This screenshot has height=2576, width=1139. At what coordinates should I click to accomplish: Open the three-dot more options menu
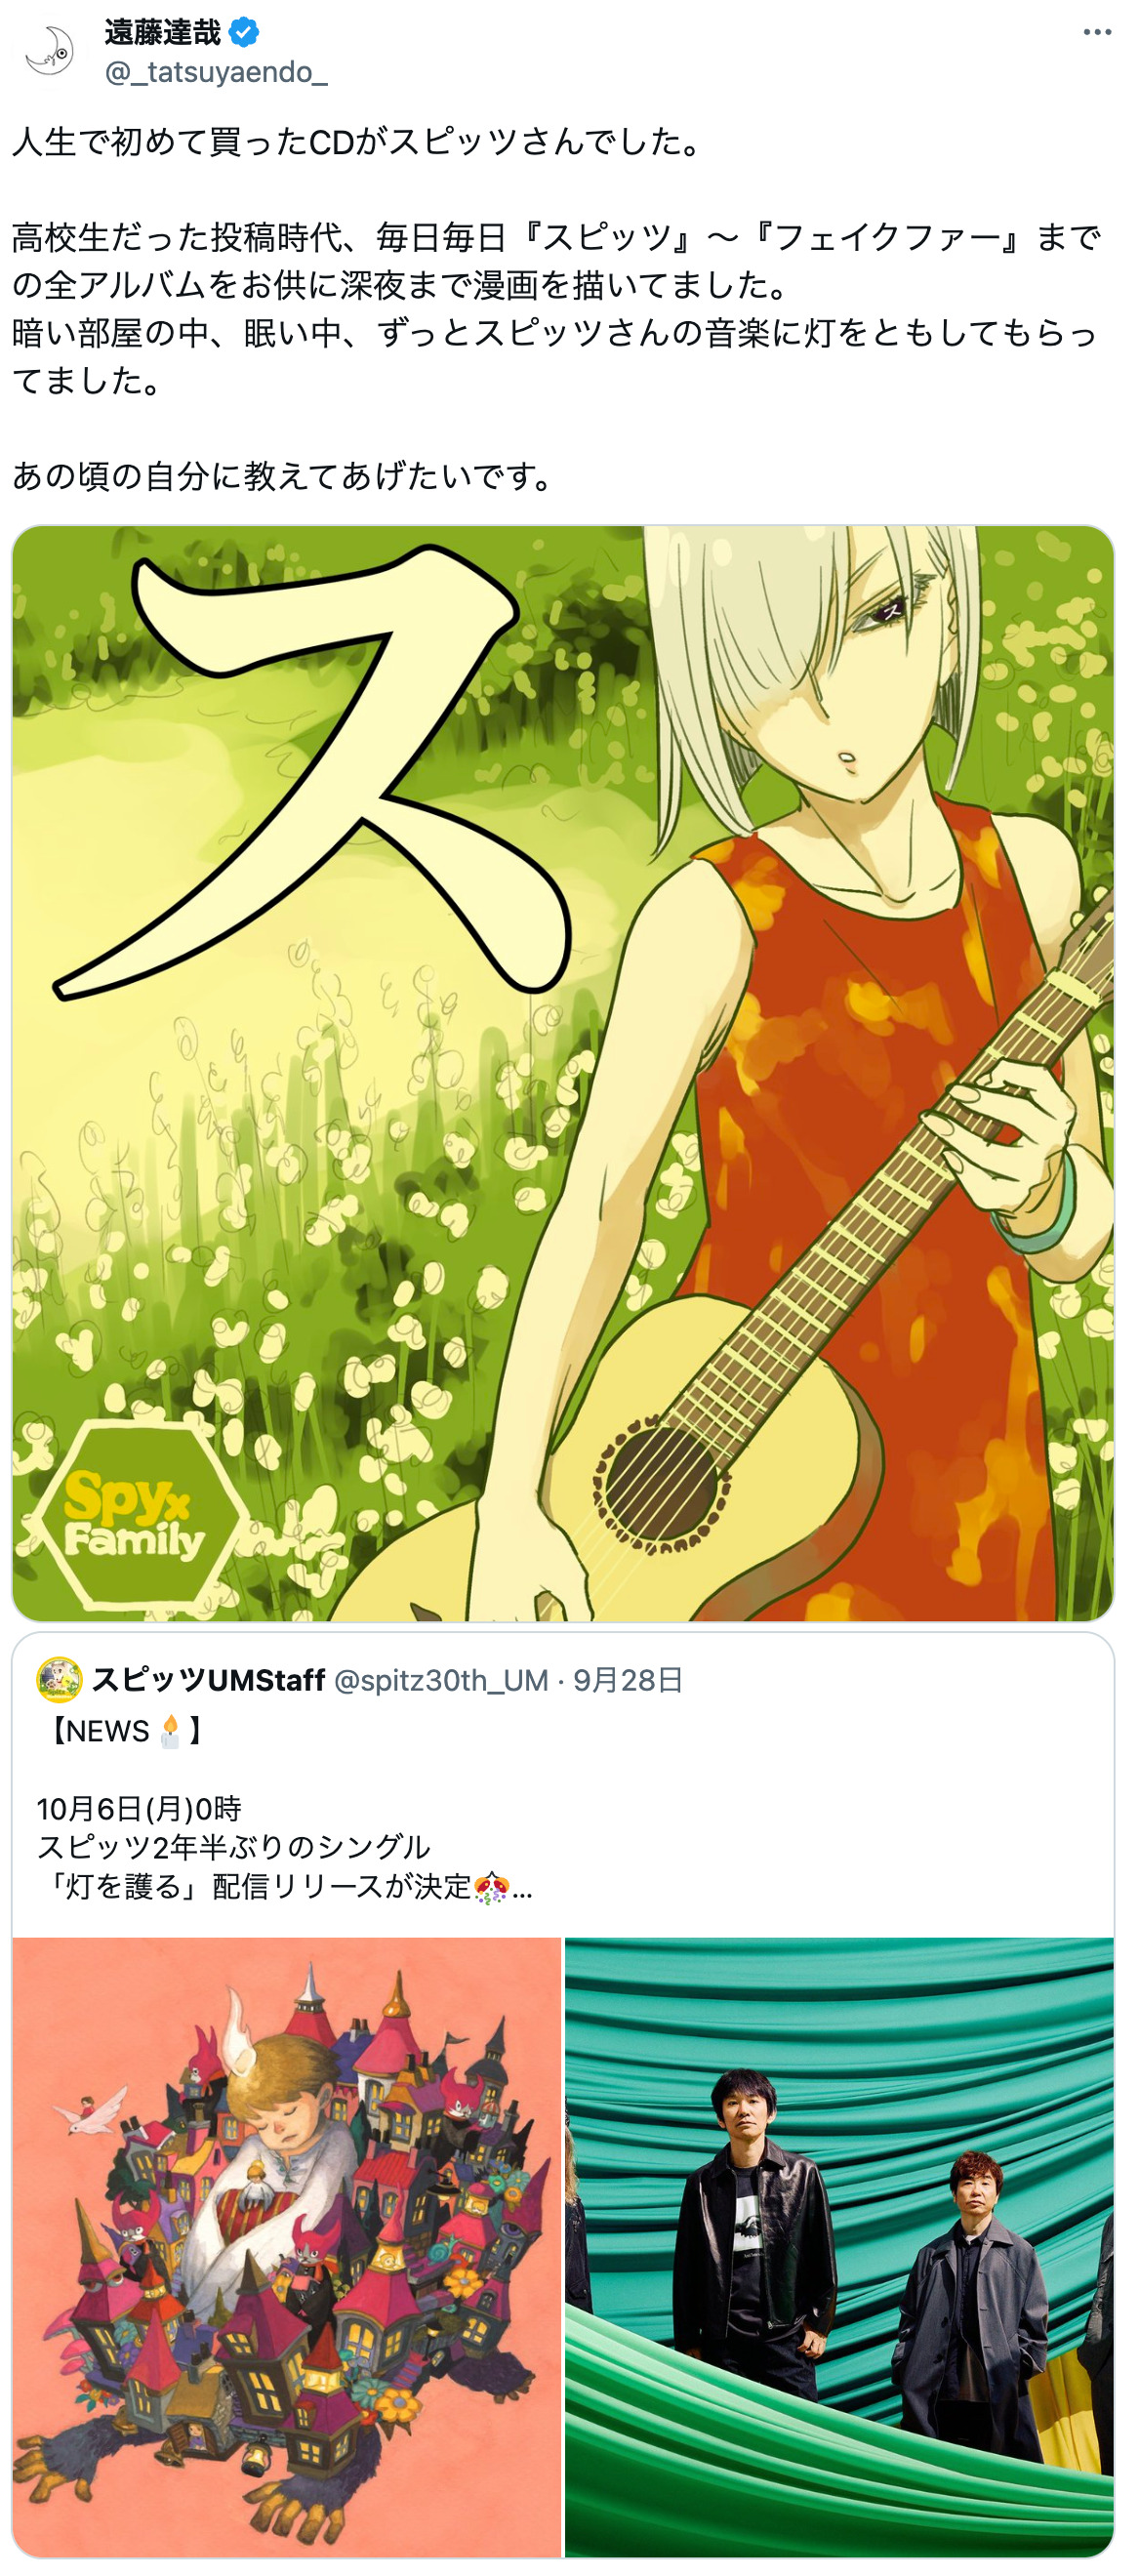pyautogui.click(x=1097, y=33)
